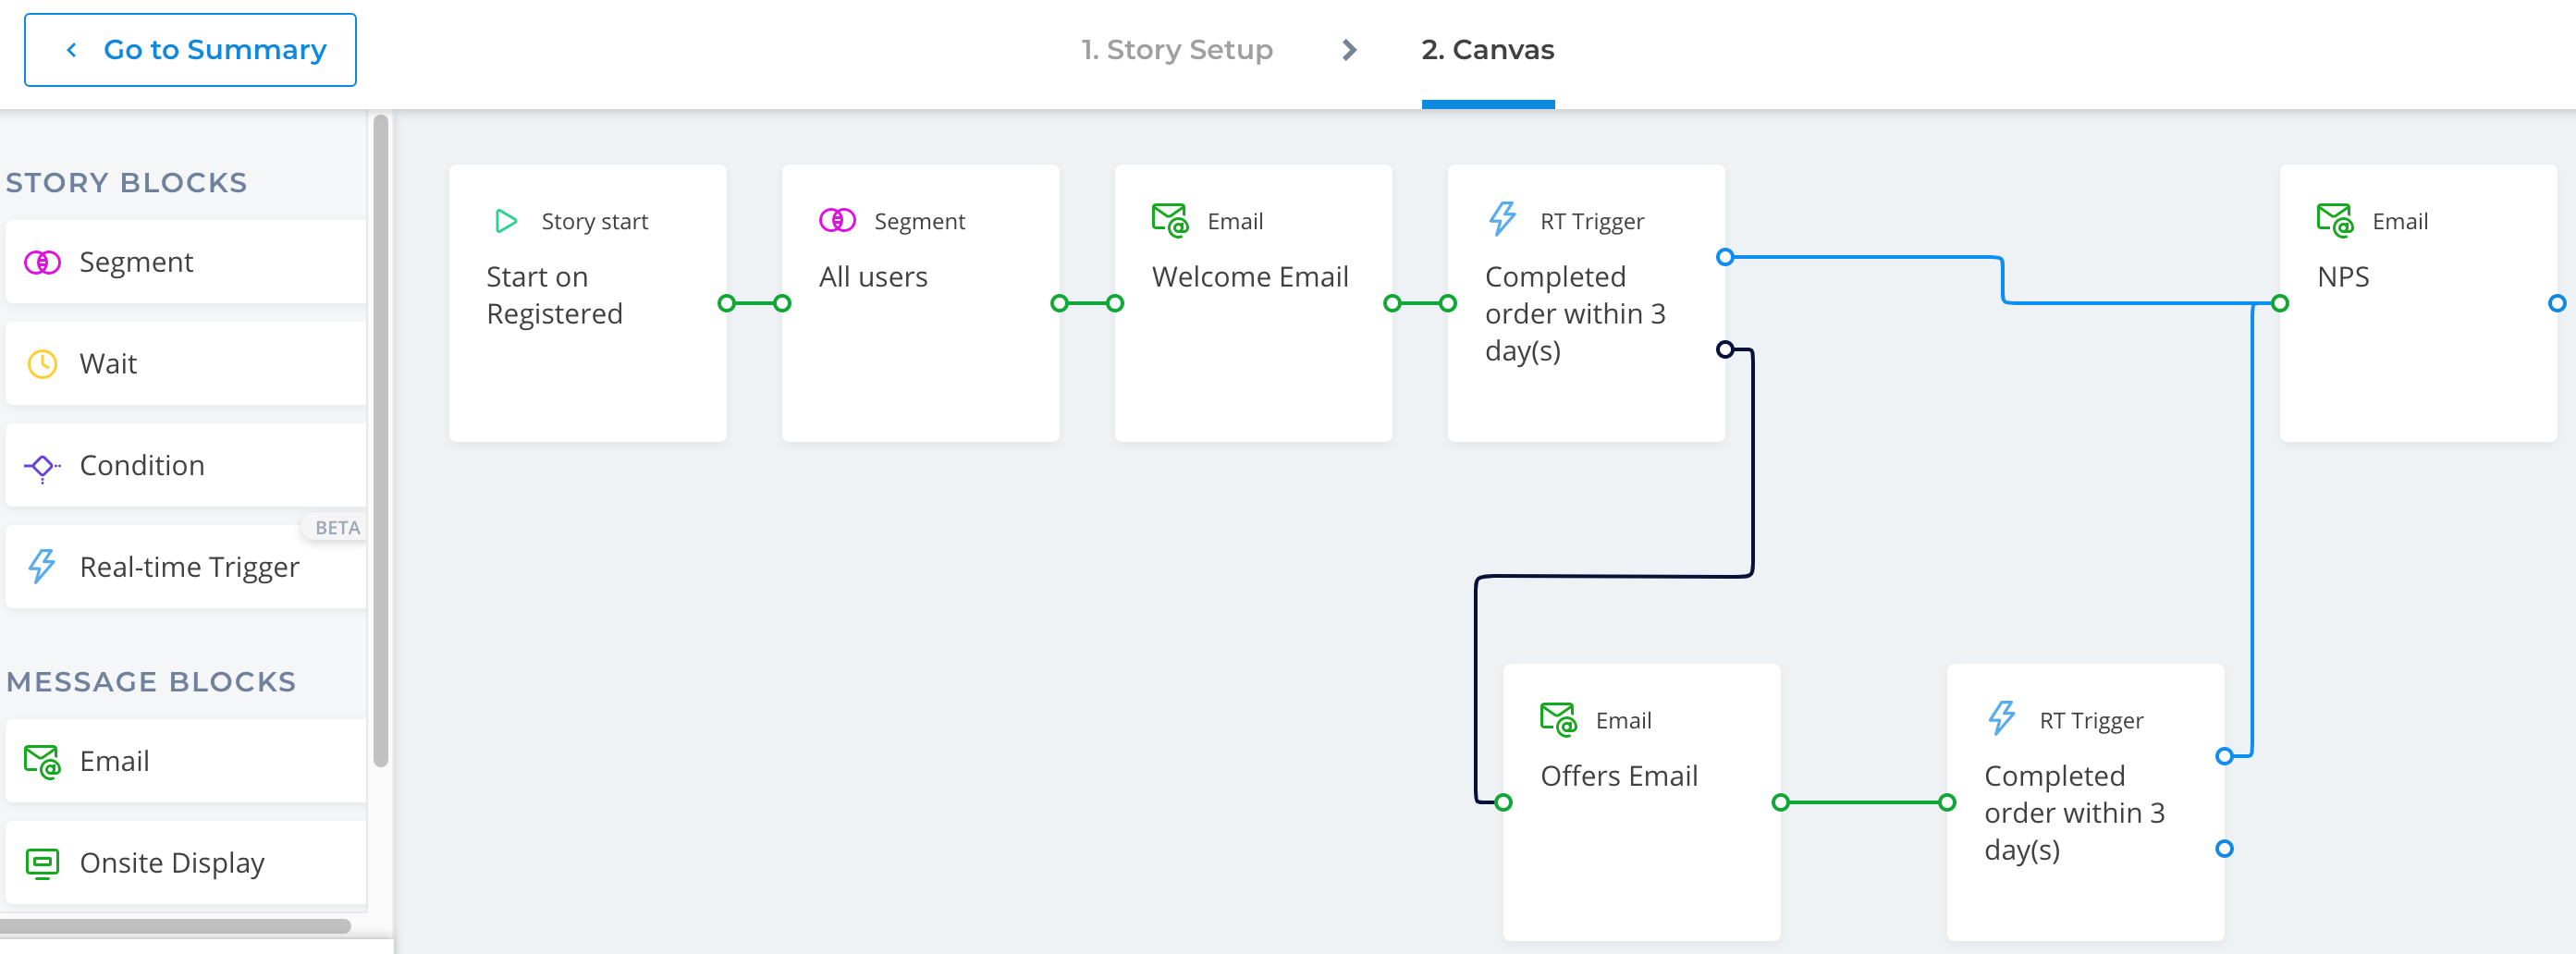Image resolution: width=2576 pixels, height=954 pixels.
Task: Click the chevron between Story Setup and Canvas
Action: [1349, 50]
